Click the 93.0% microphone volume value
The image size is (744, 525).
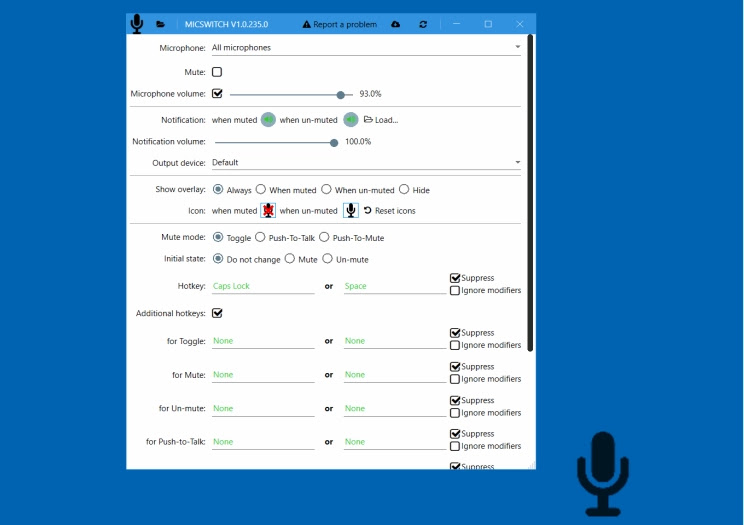(x=370, y=94)
